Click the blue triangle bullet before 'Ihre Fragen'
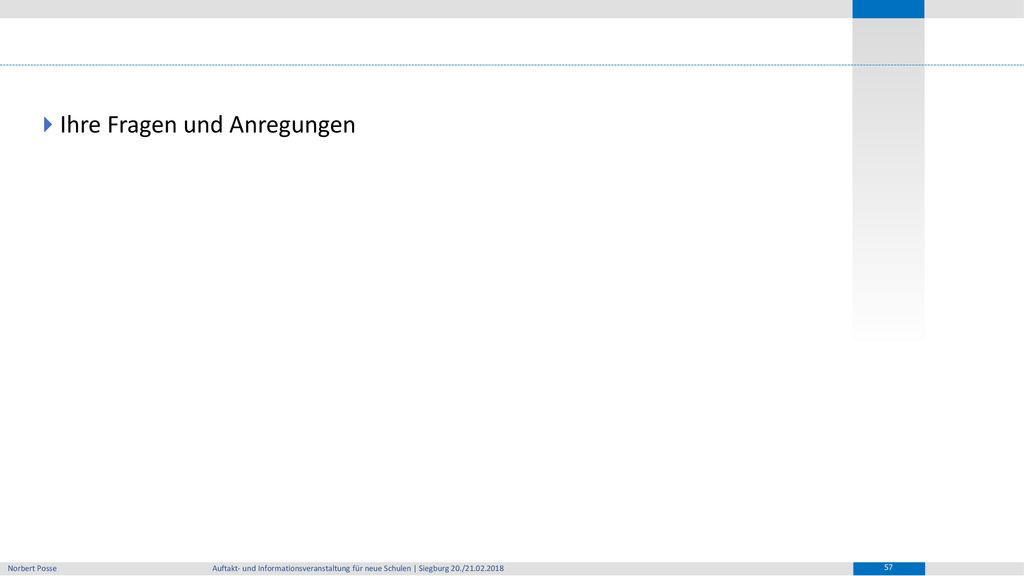1024x576 pixels. point(48,124)
